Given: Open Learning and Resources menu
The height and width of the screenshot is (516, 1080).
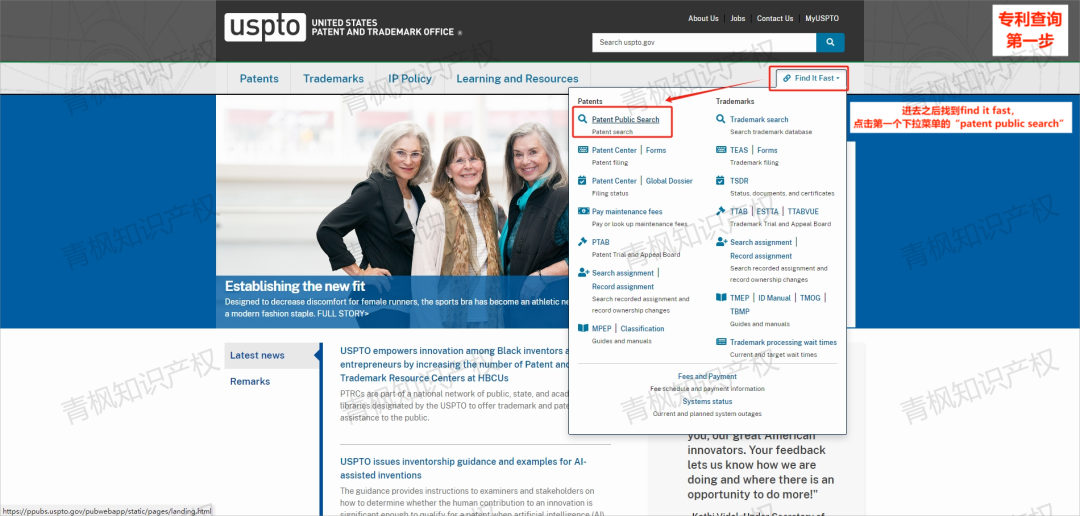Looking at the screenshot, I should click(517, 79).
